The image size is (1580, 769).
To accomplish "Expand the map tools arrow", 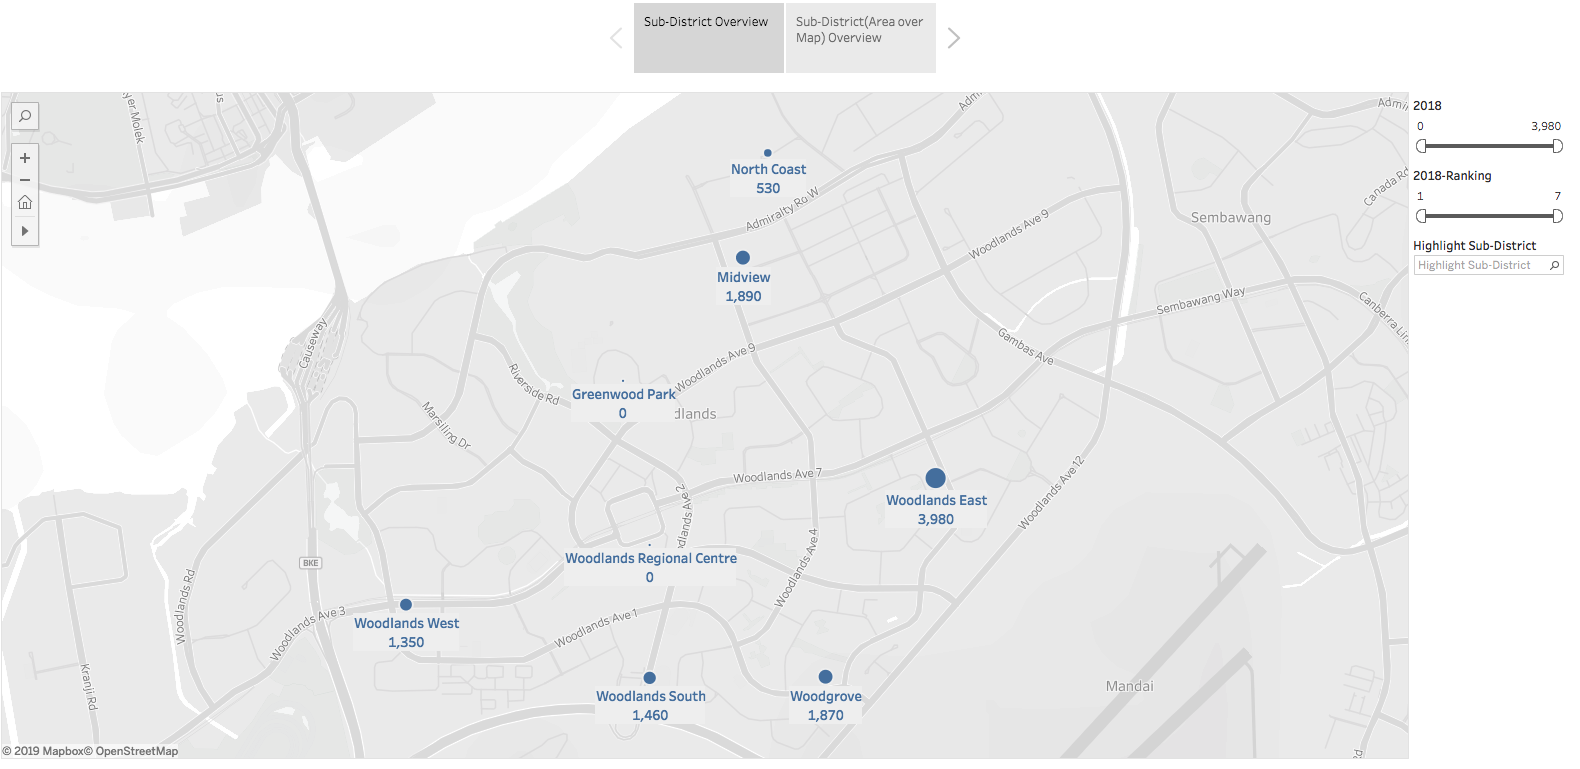I will 25,231.
